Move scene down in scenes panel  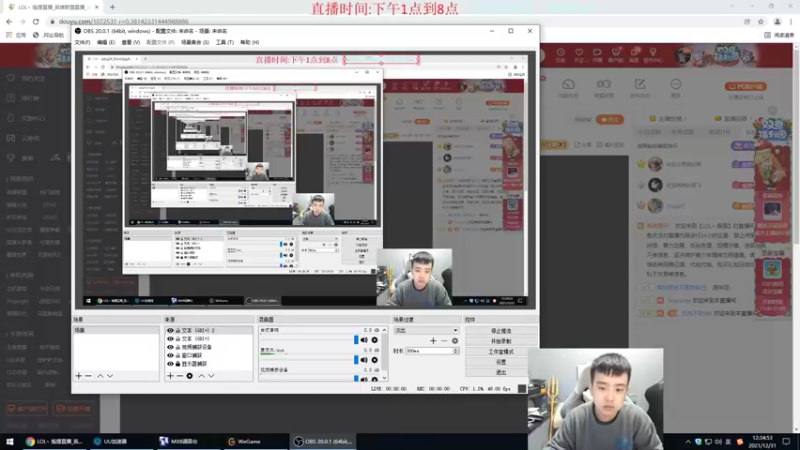tap(110, 376)
